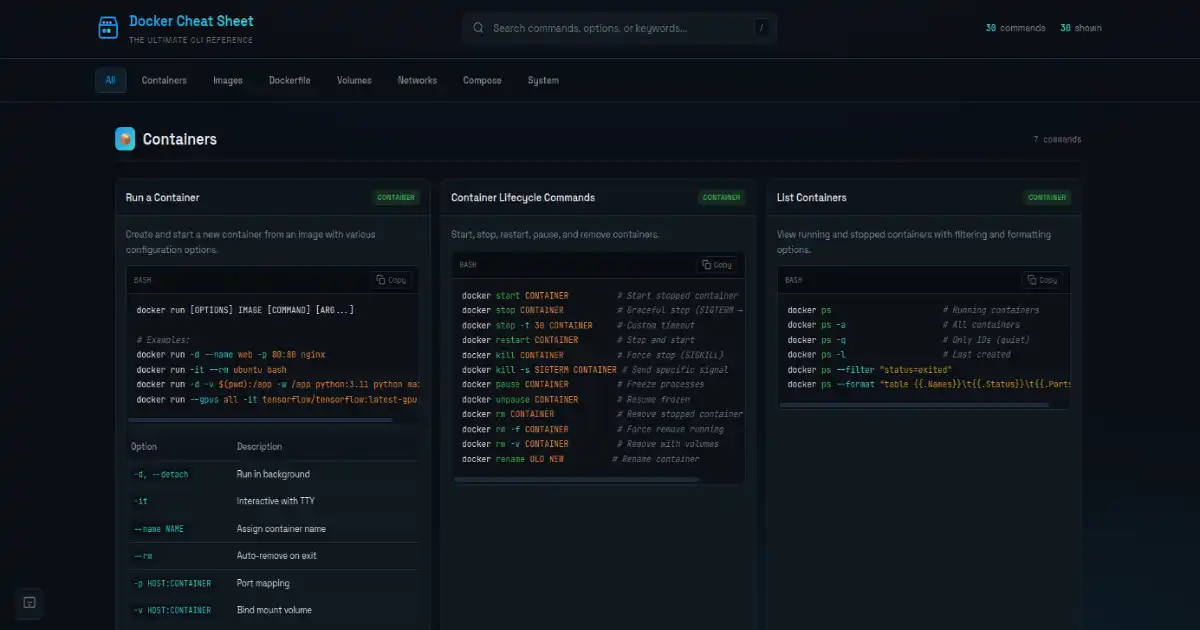Go to the Volumes tab
Image resolution: width=1200 pixels, height=630 pixels.
(x=354, y=80)
